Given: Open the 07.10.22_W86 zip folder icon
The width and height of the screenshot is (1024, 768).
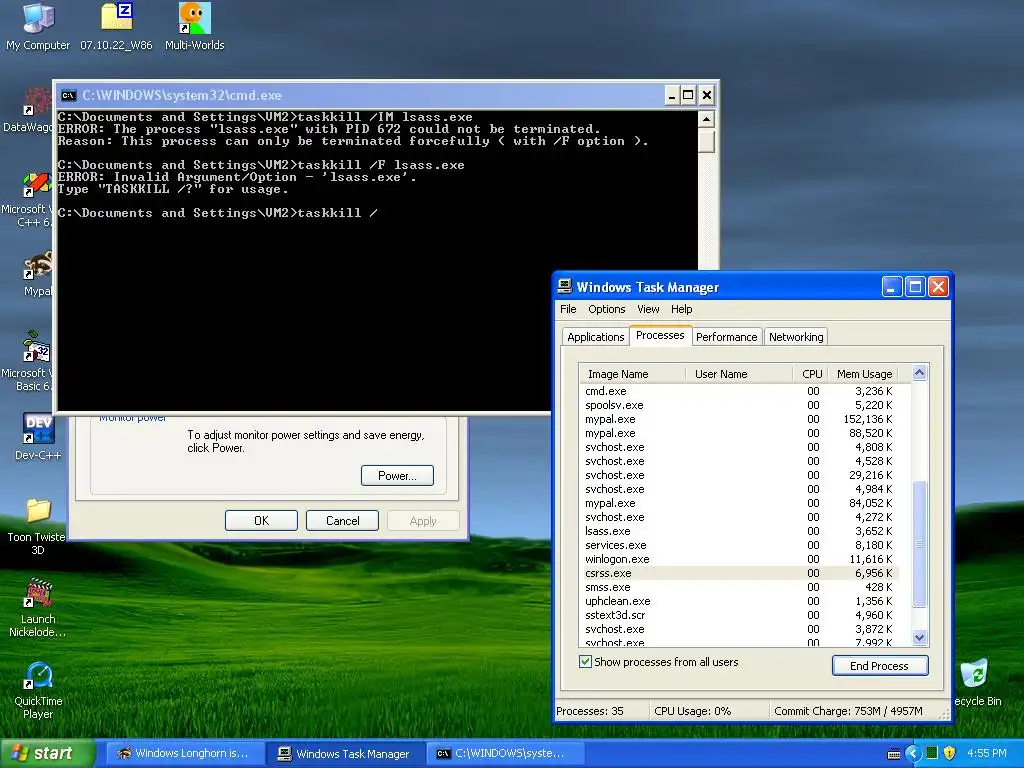Looking at the screenshot, I should (x=116, y=26).
